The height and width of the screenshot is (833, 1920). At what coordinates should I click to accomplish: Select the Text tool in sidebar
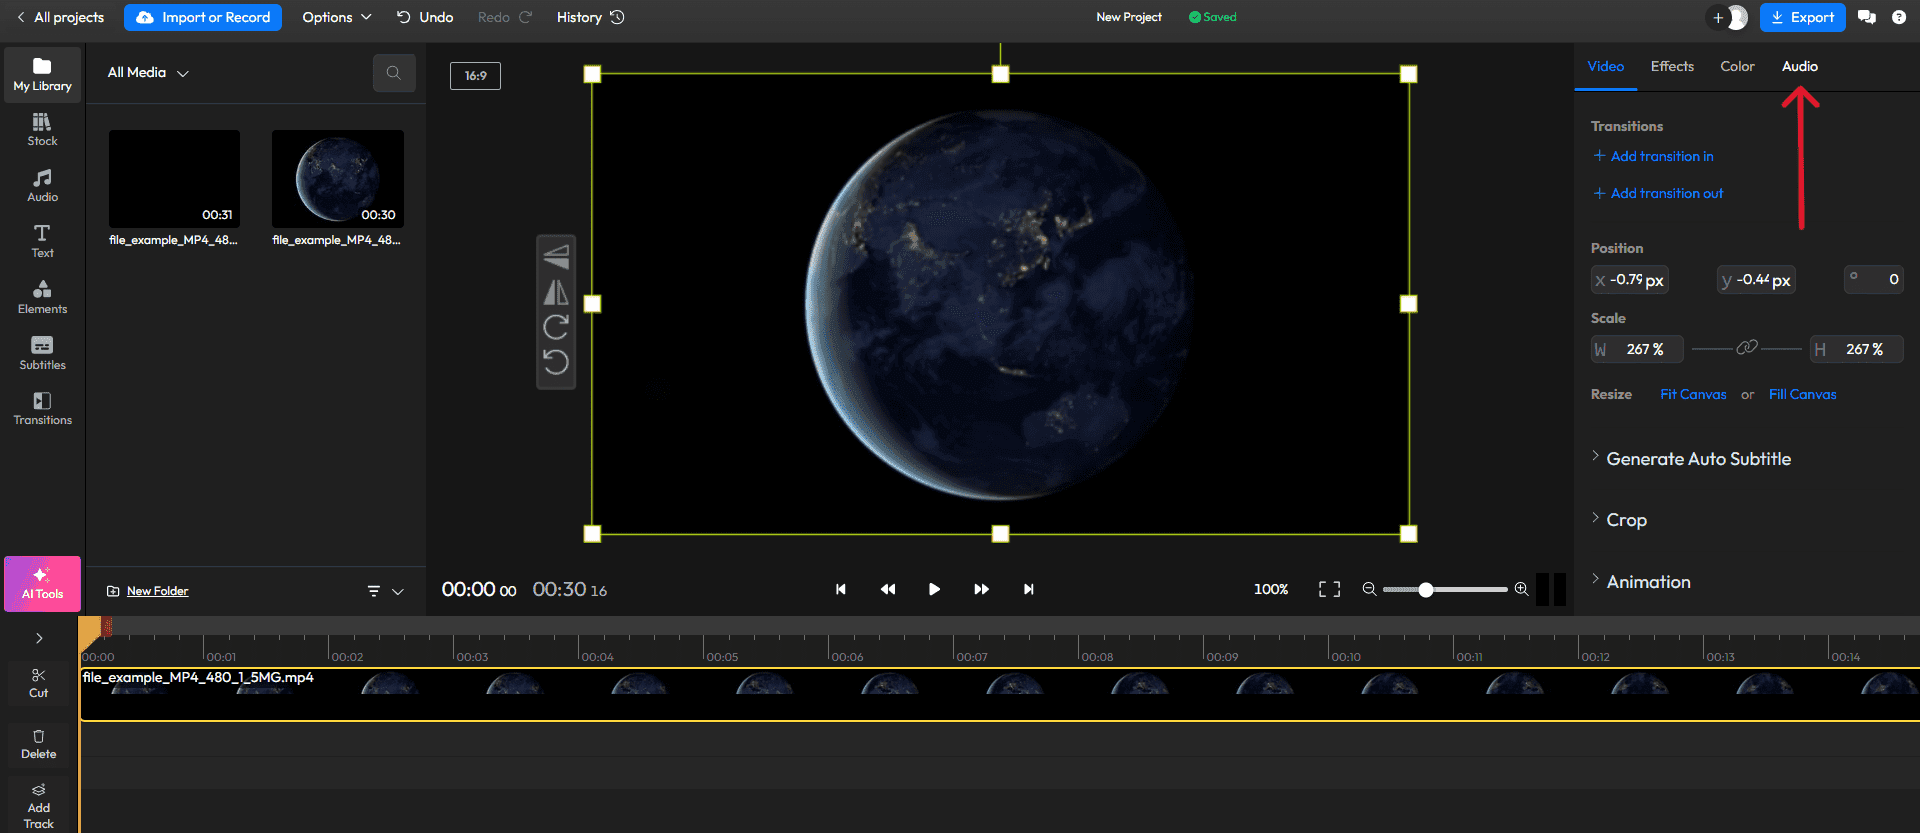pos(42,241)
